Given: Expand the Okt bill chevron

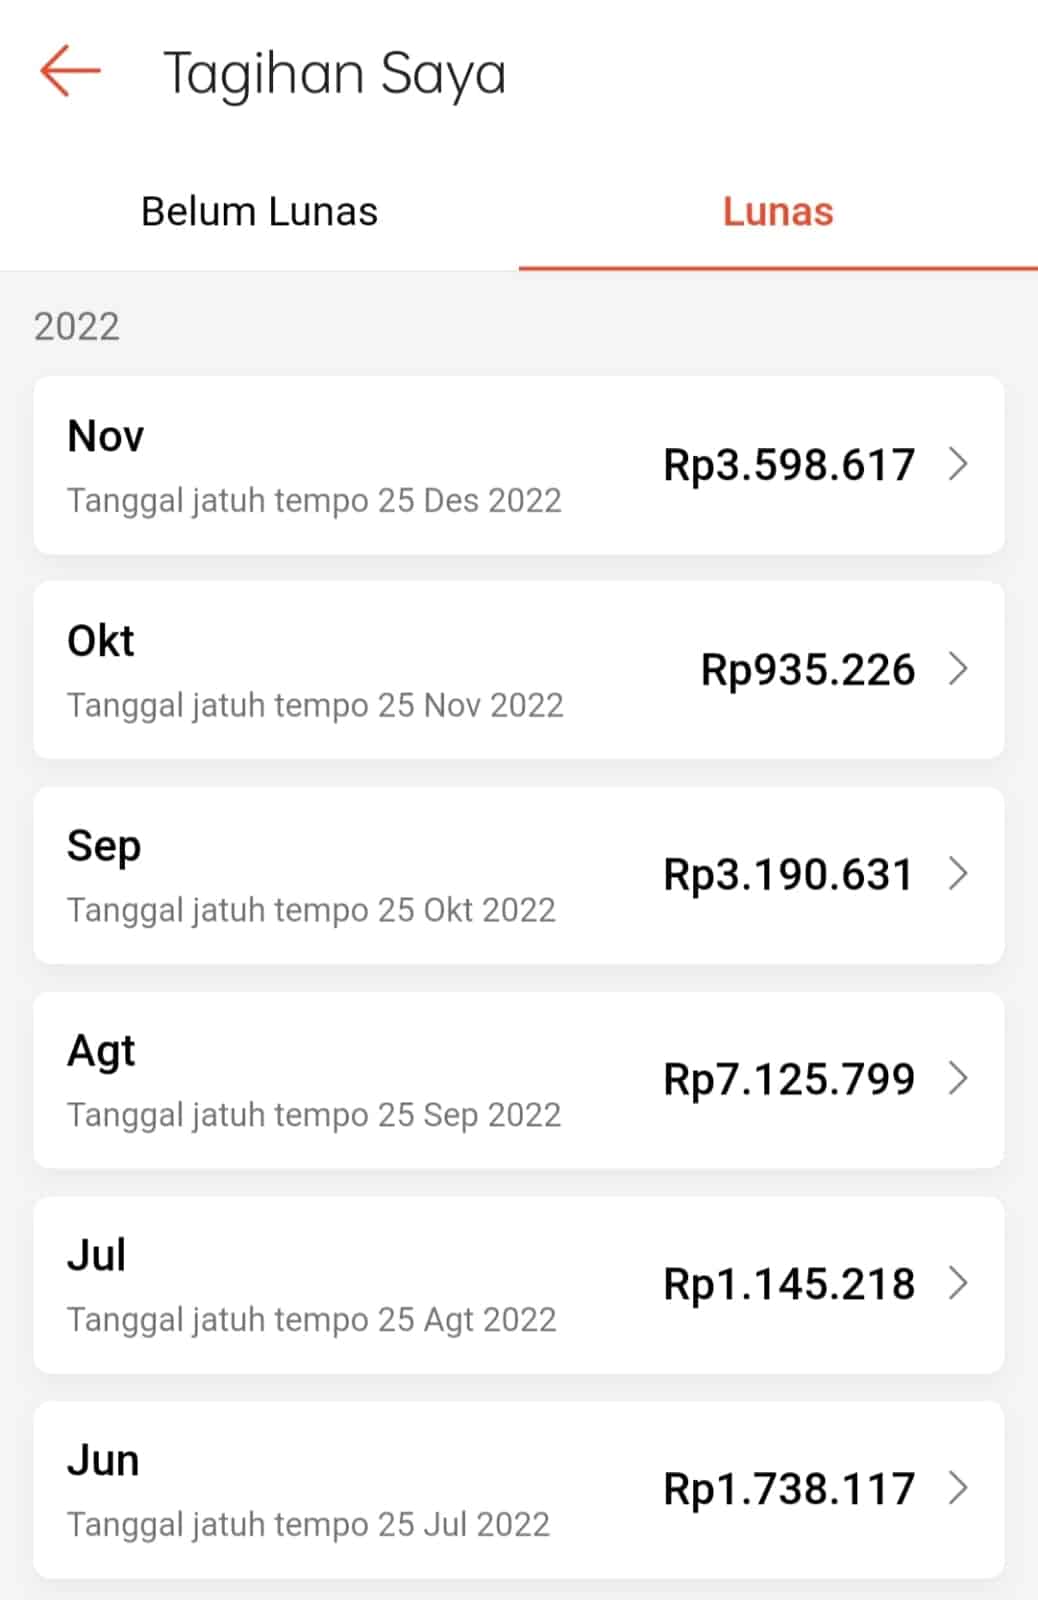Looking at the screenshot, I should tap(958, 669).
